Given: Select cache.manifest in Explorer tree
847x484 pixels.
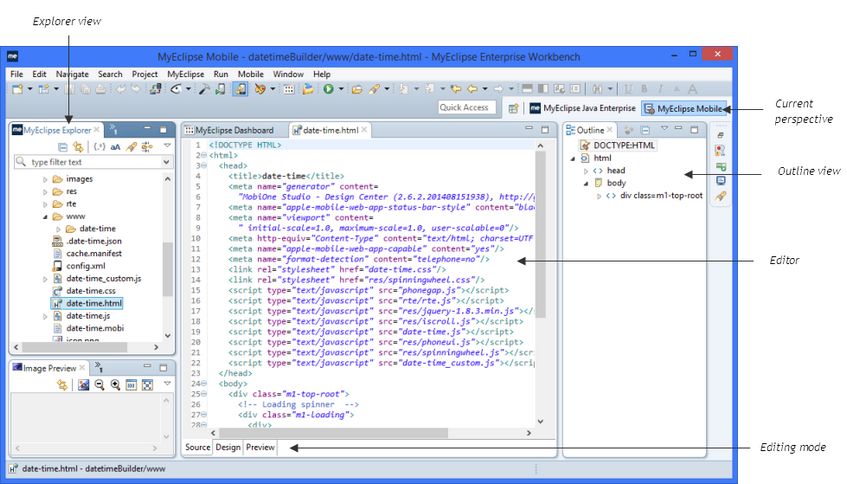Looking at the screenshot, I should coord(88,254).
